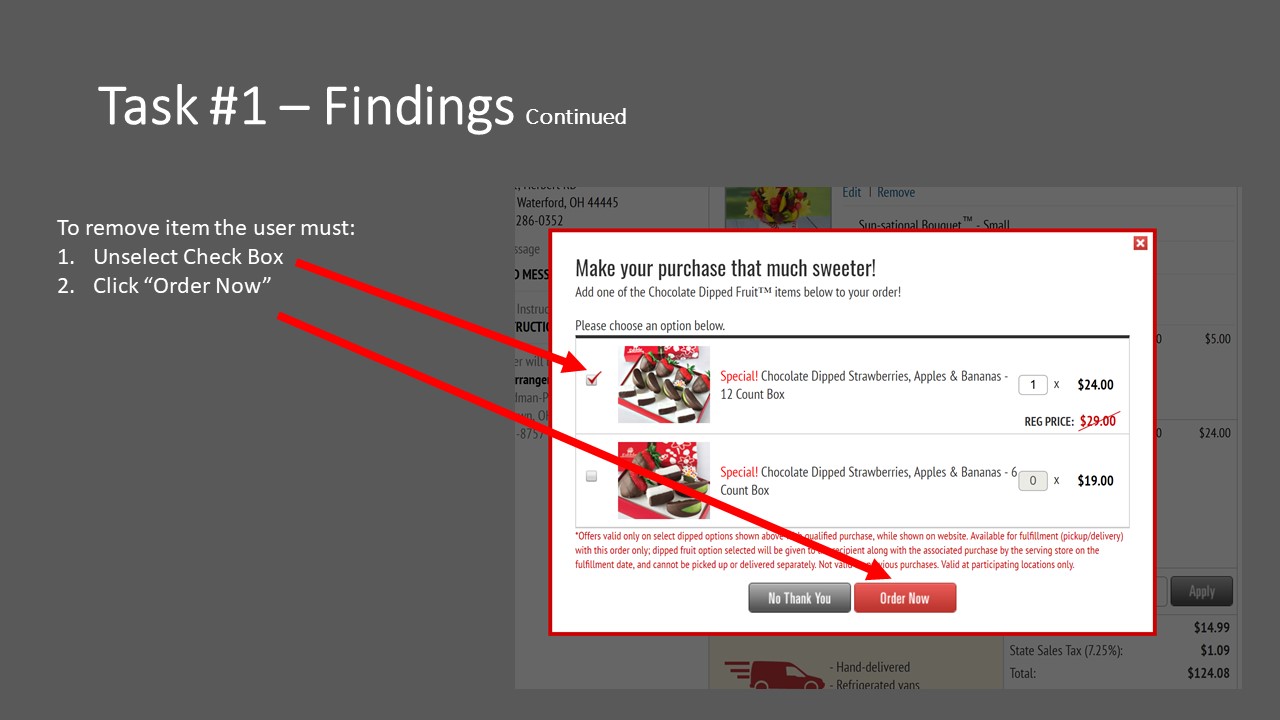Click the No Thank You button
The height and width of the screenshot is (720, 1280).
pos(799,598)
